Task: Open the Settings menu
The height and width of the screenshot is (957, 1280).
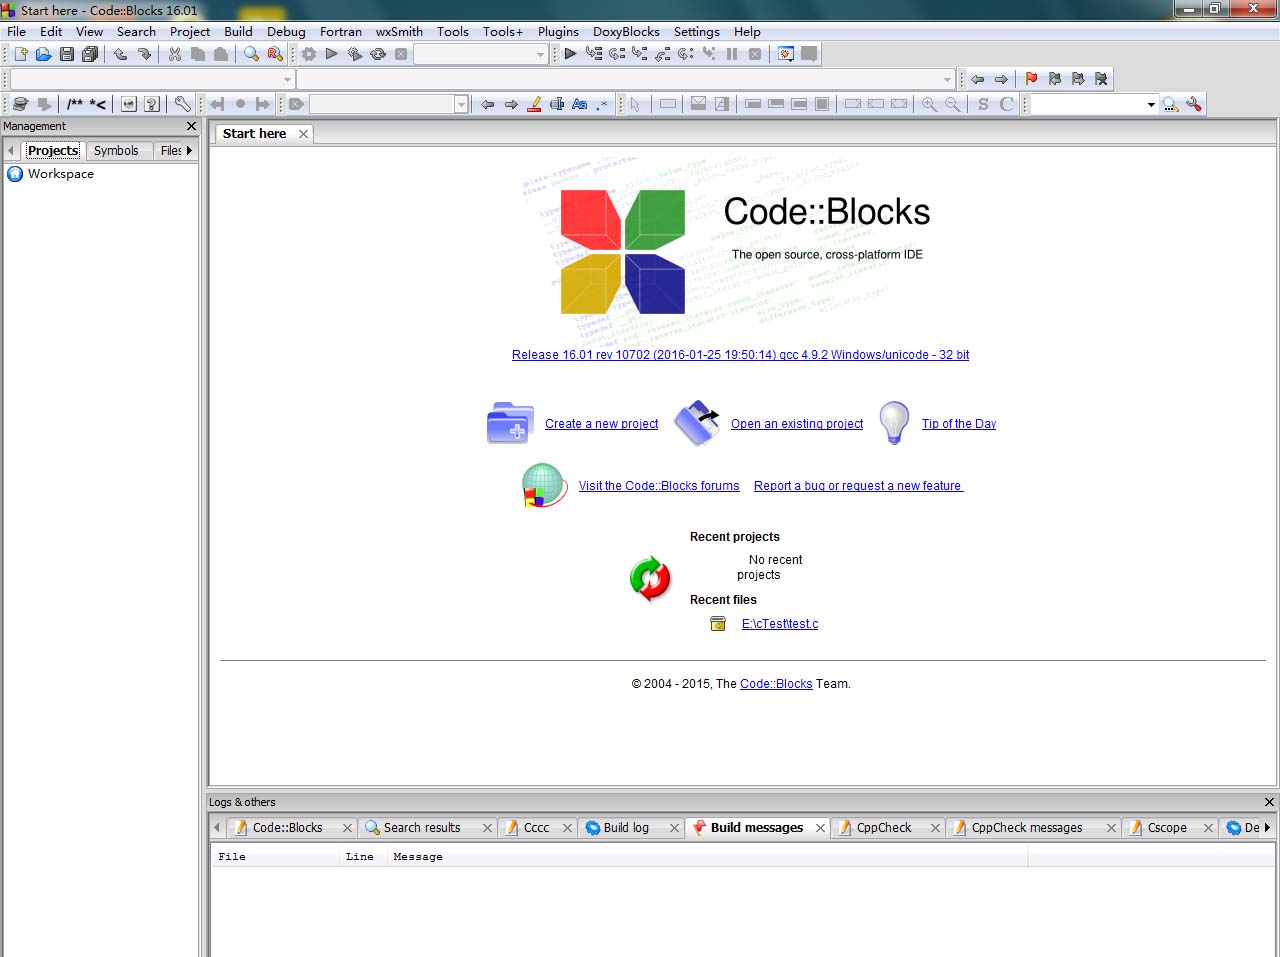Action: click(697, 32)
